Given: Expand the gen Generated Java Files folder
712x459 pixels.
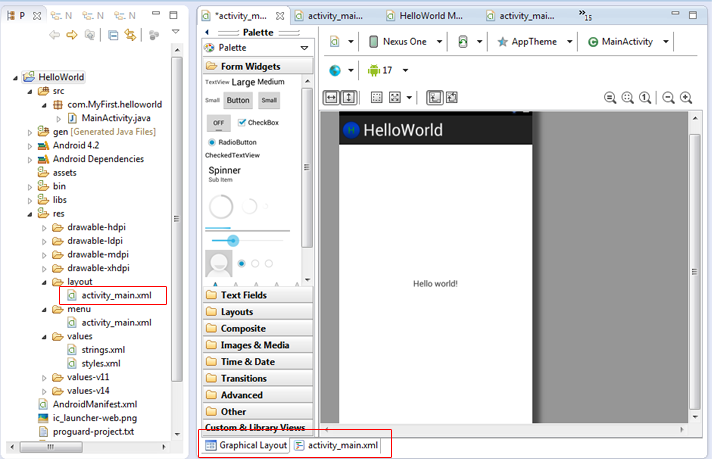Looking at the screenshot, I should click(x=30, y=133).
